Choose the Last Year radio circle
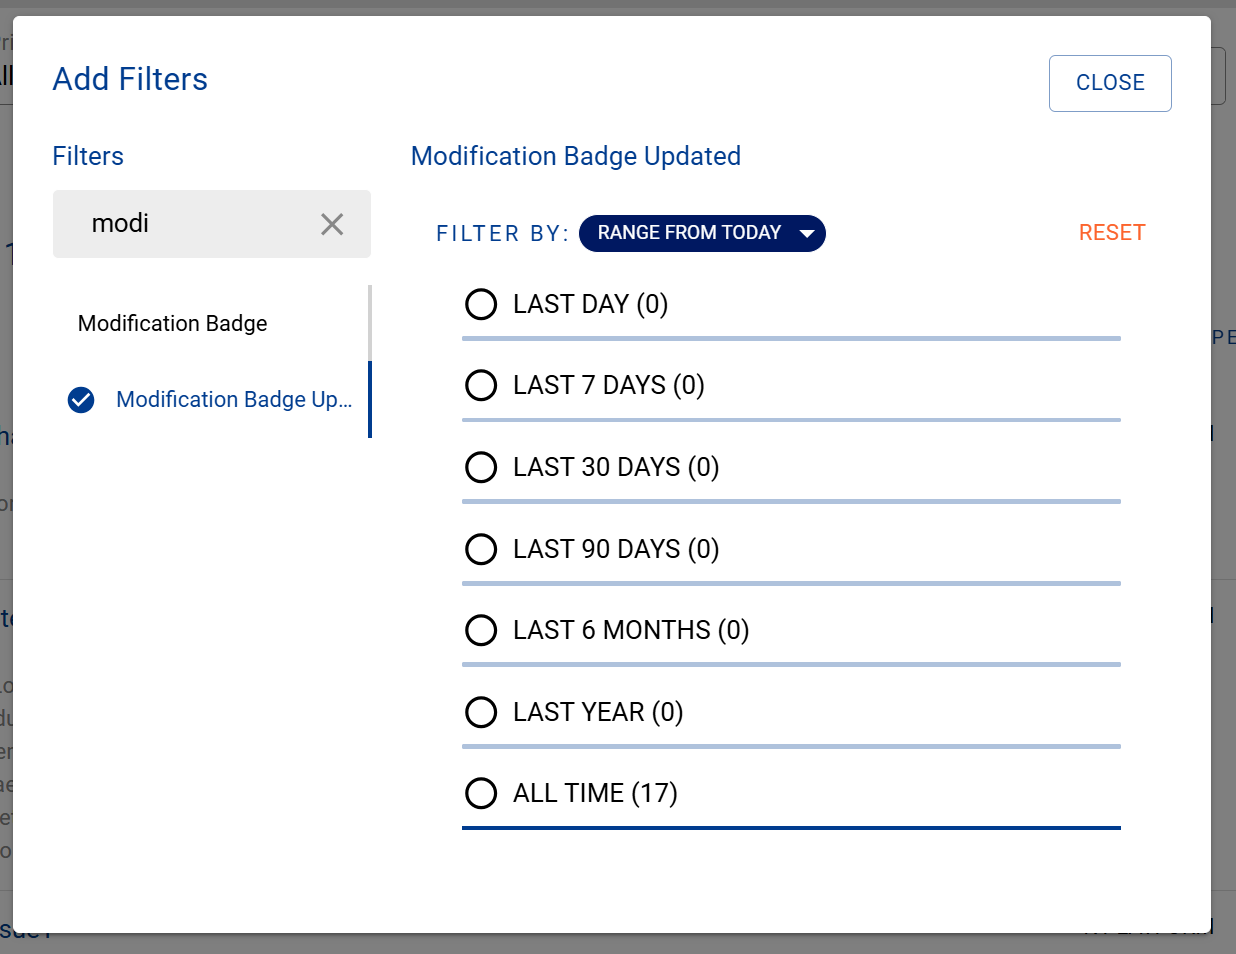1236x954 pixels. (481, 712)
